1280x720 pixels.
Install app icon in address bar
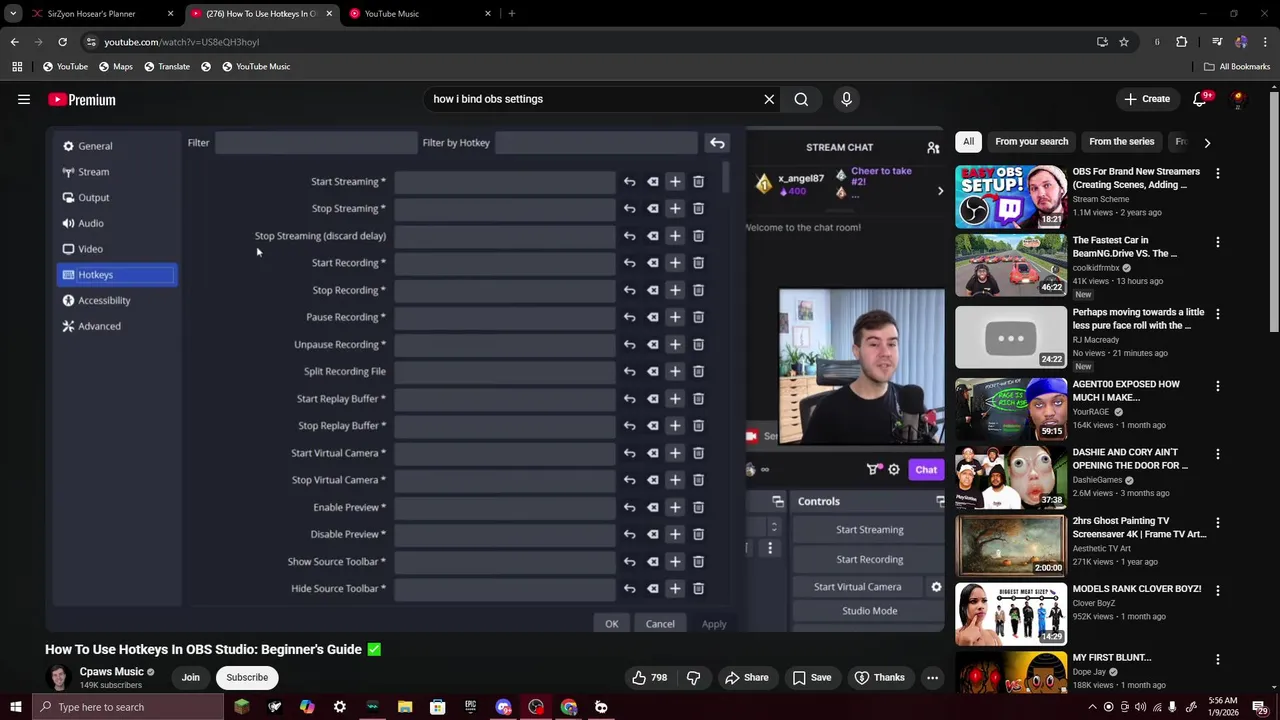click(1102, 42)
